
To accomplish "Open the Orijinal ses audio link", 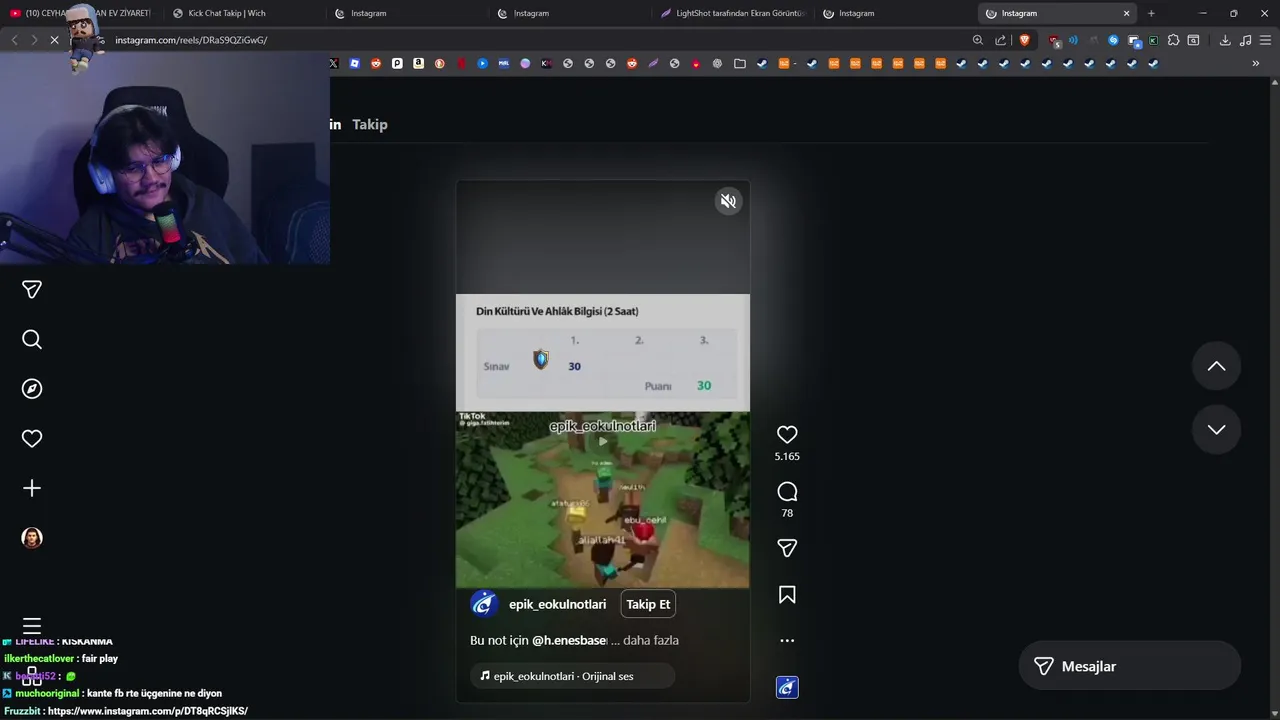I will tap(572, 676).
